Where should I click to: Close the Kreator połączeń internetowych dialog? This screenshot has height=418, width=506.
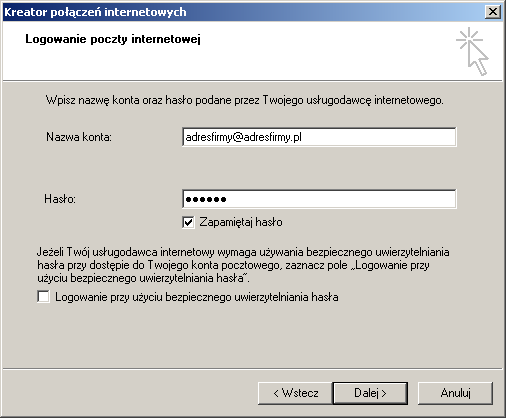tap(493, 12)
